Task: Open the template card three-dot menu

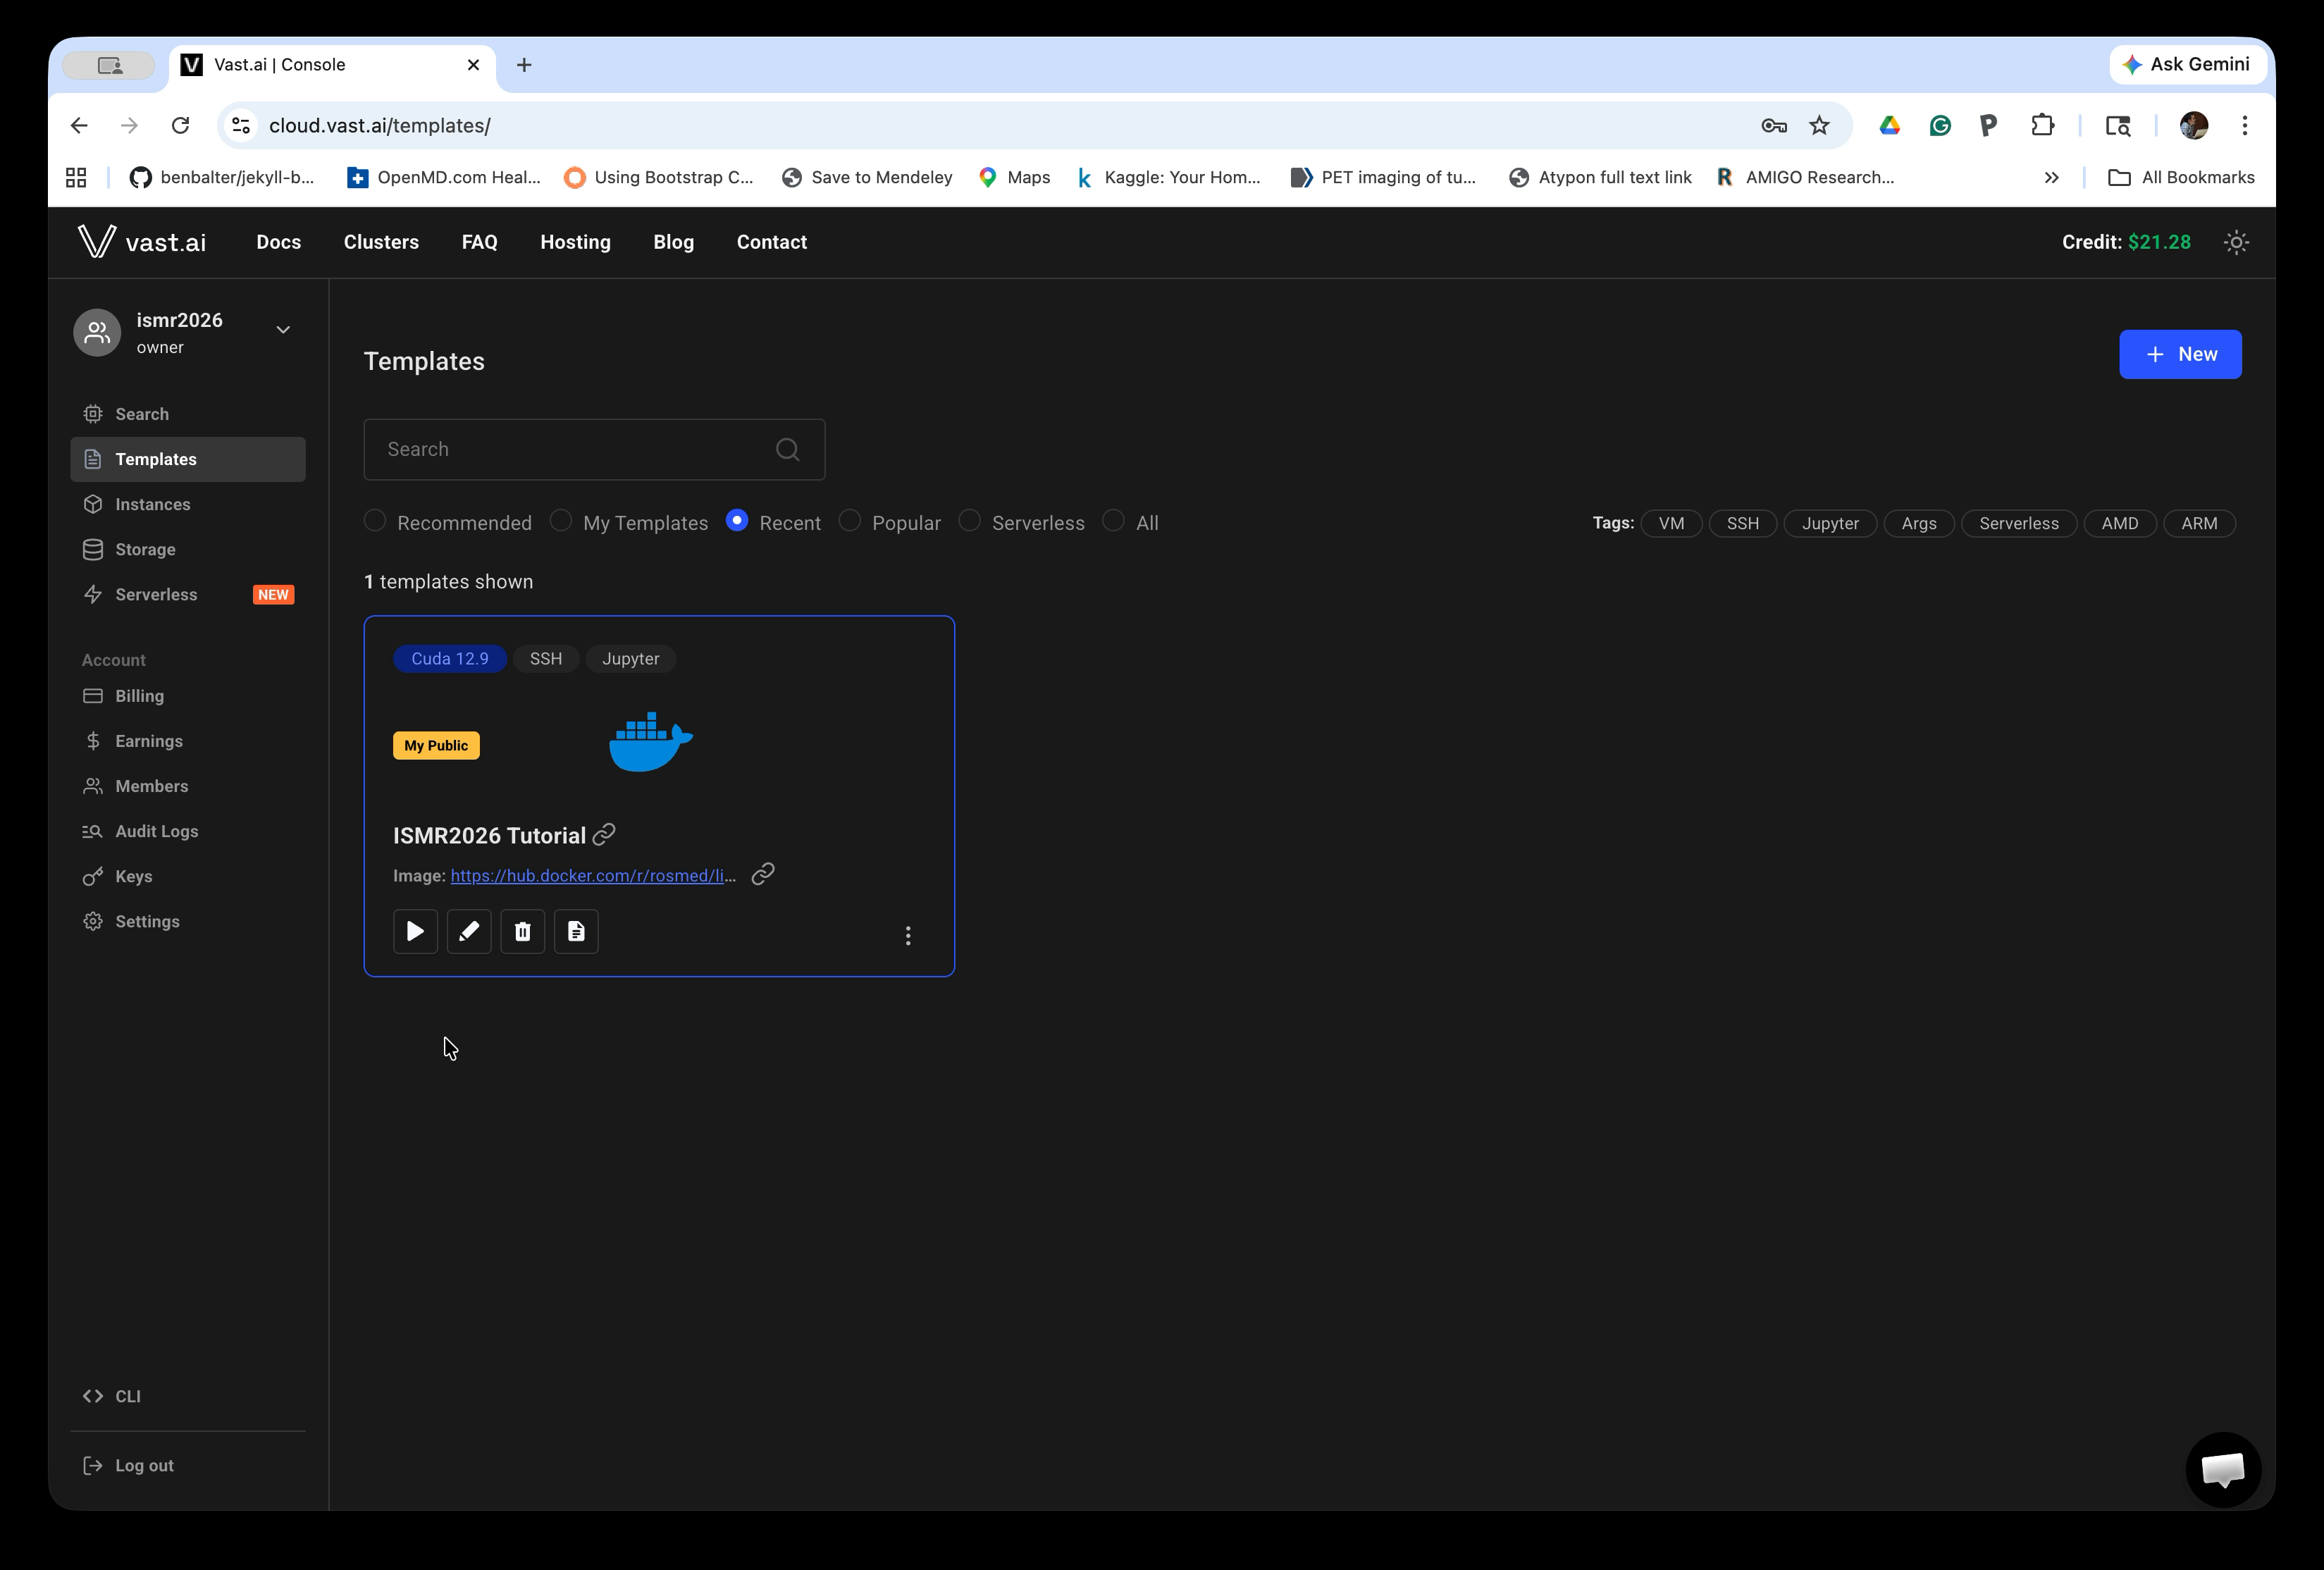Action: click(x=908, y=935)
